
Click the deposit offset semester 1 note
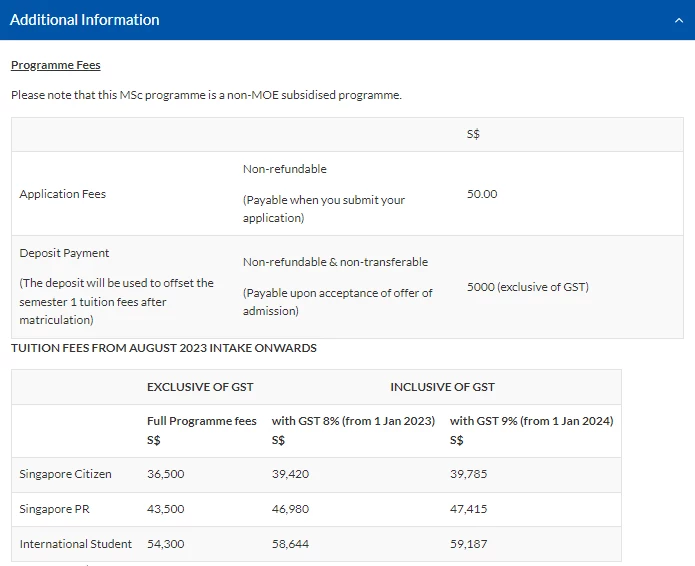pos(117,301)
